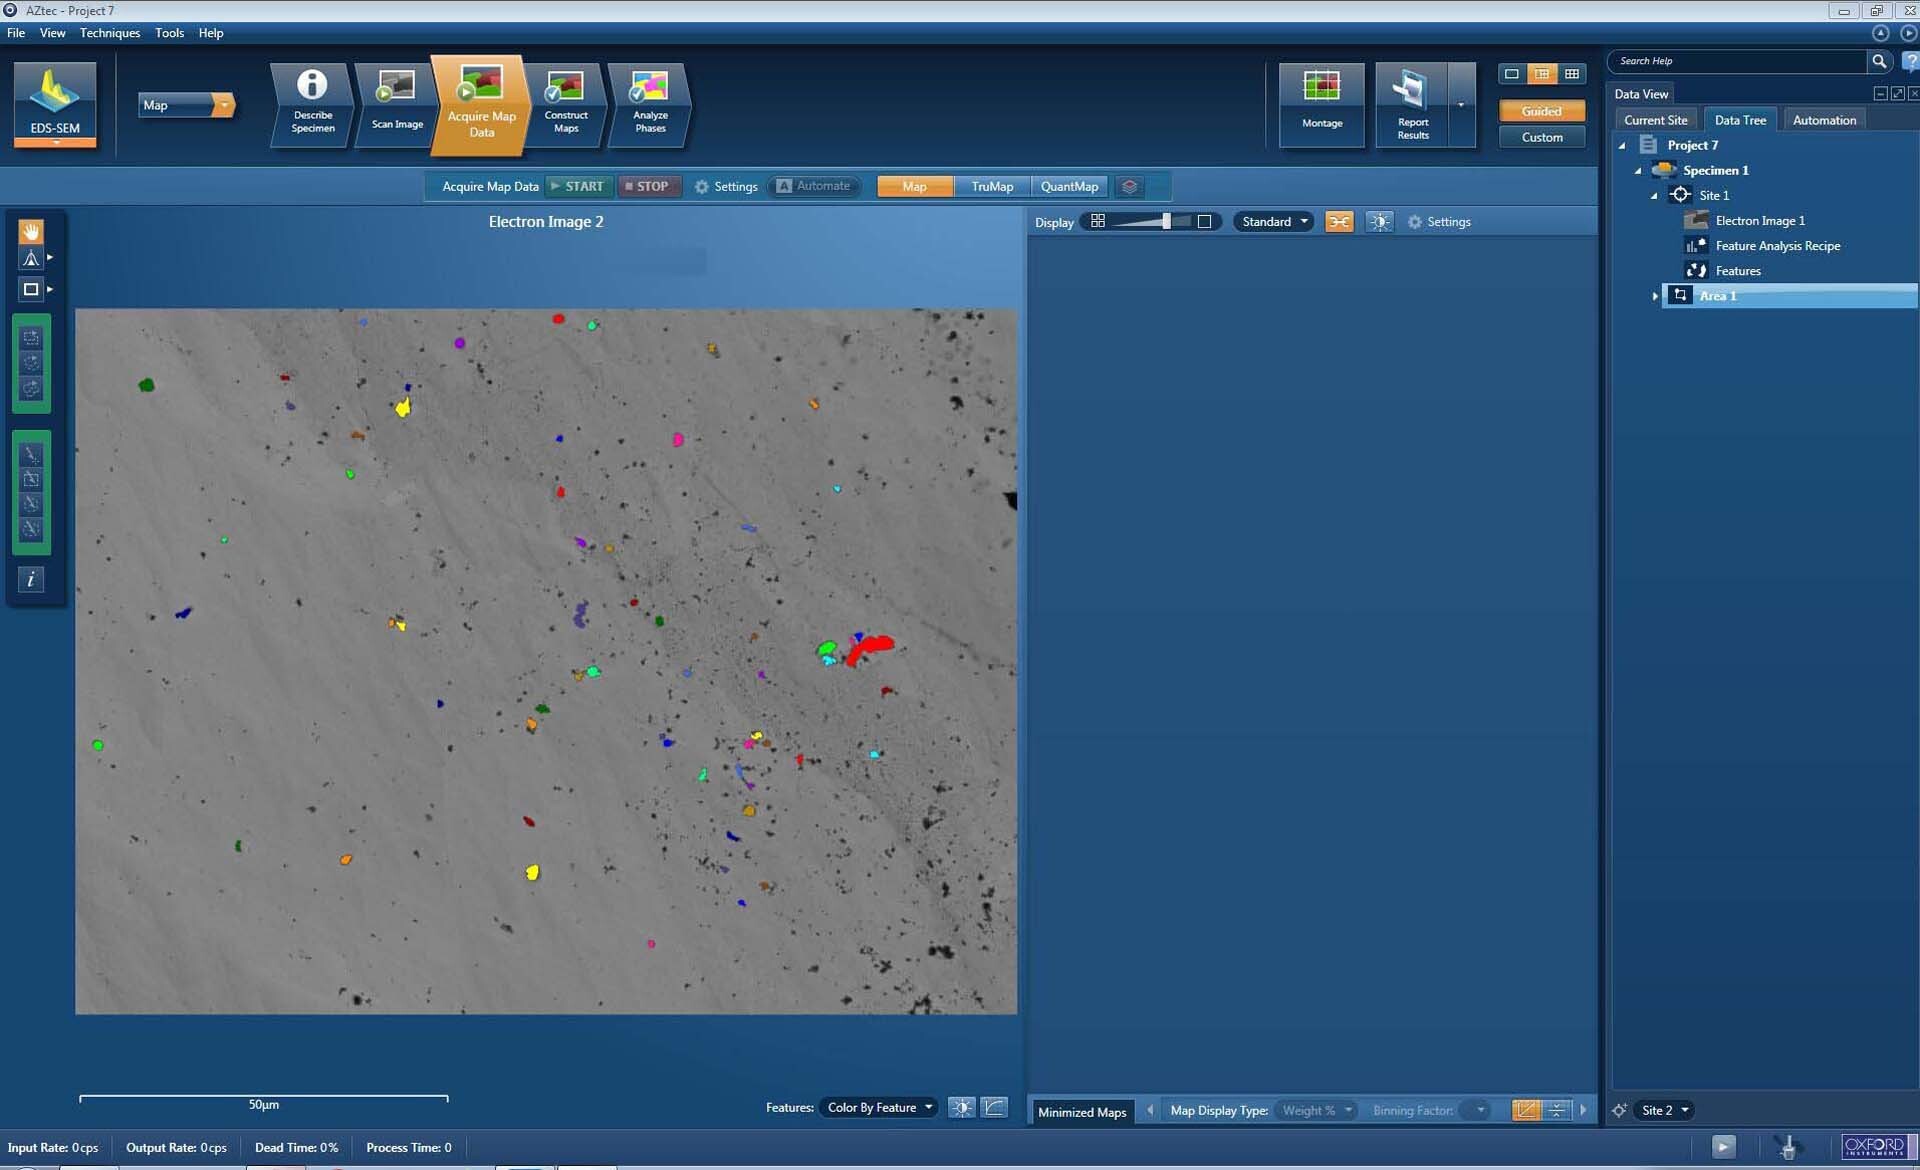Switch to single-pane layout view

coord(1512,74)
